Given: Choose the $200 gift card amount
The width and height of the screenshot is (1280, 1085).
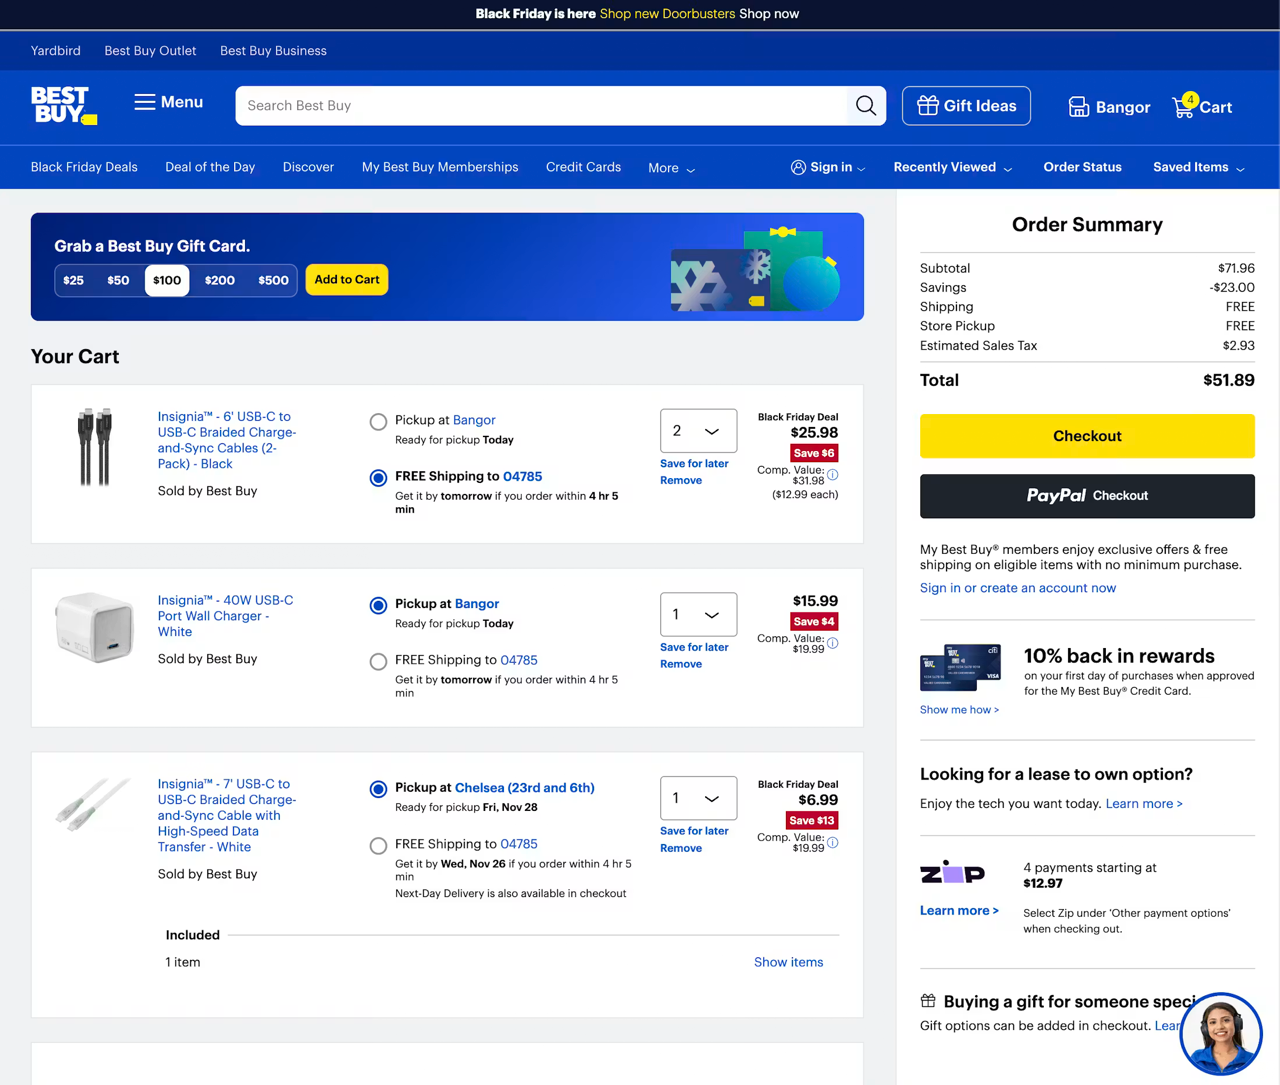Looking at the screenshot, I should click(220, 280).
